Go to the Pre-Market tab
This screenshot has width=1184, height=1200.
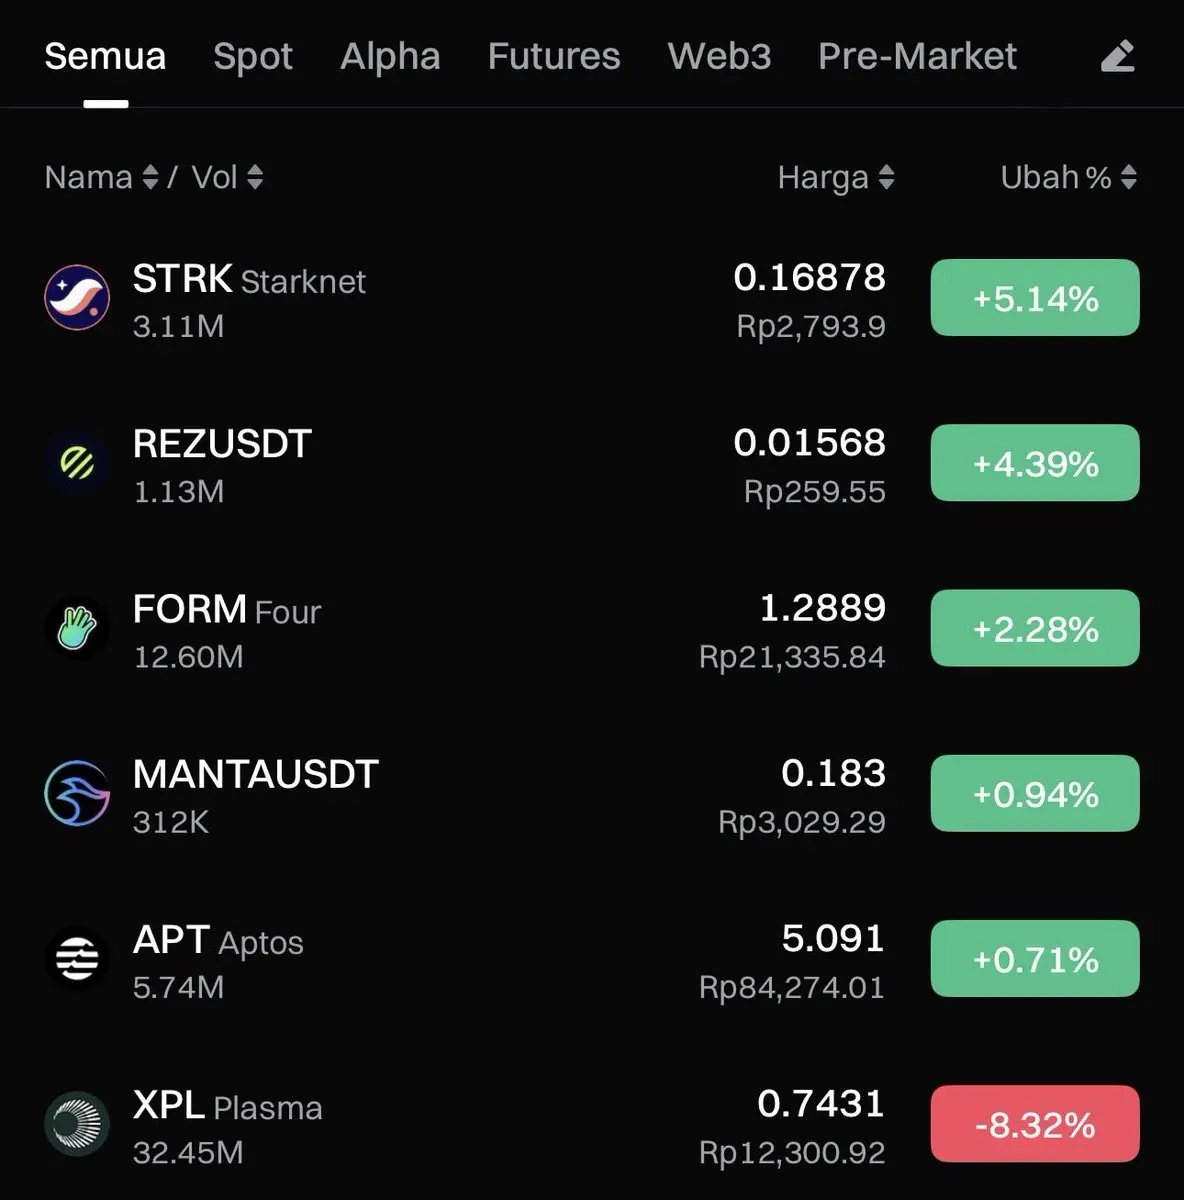pos(917,57)
